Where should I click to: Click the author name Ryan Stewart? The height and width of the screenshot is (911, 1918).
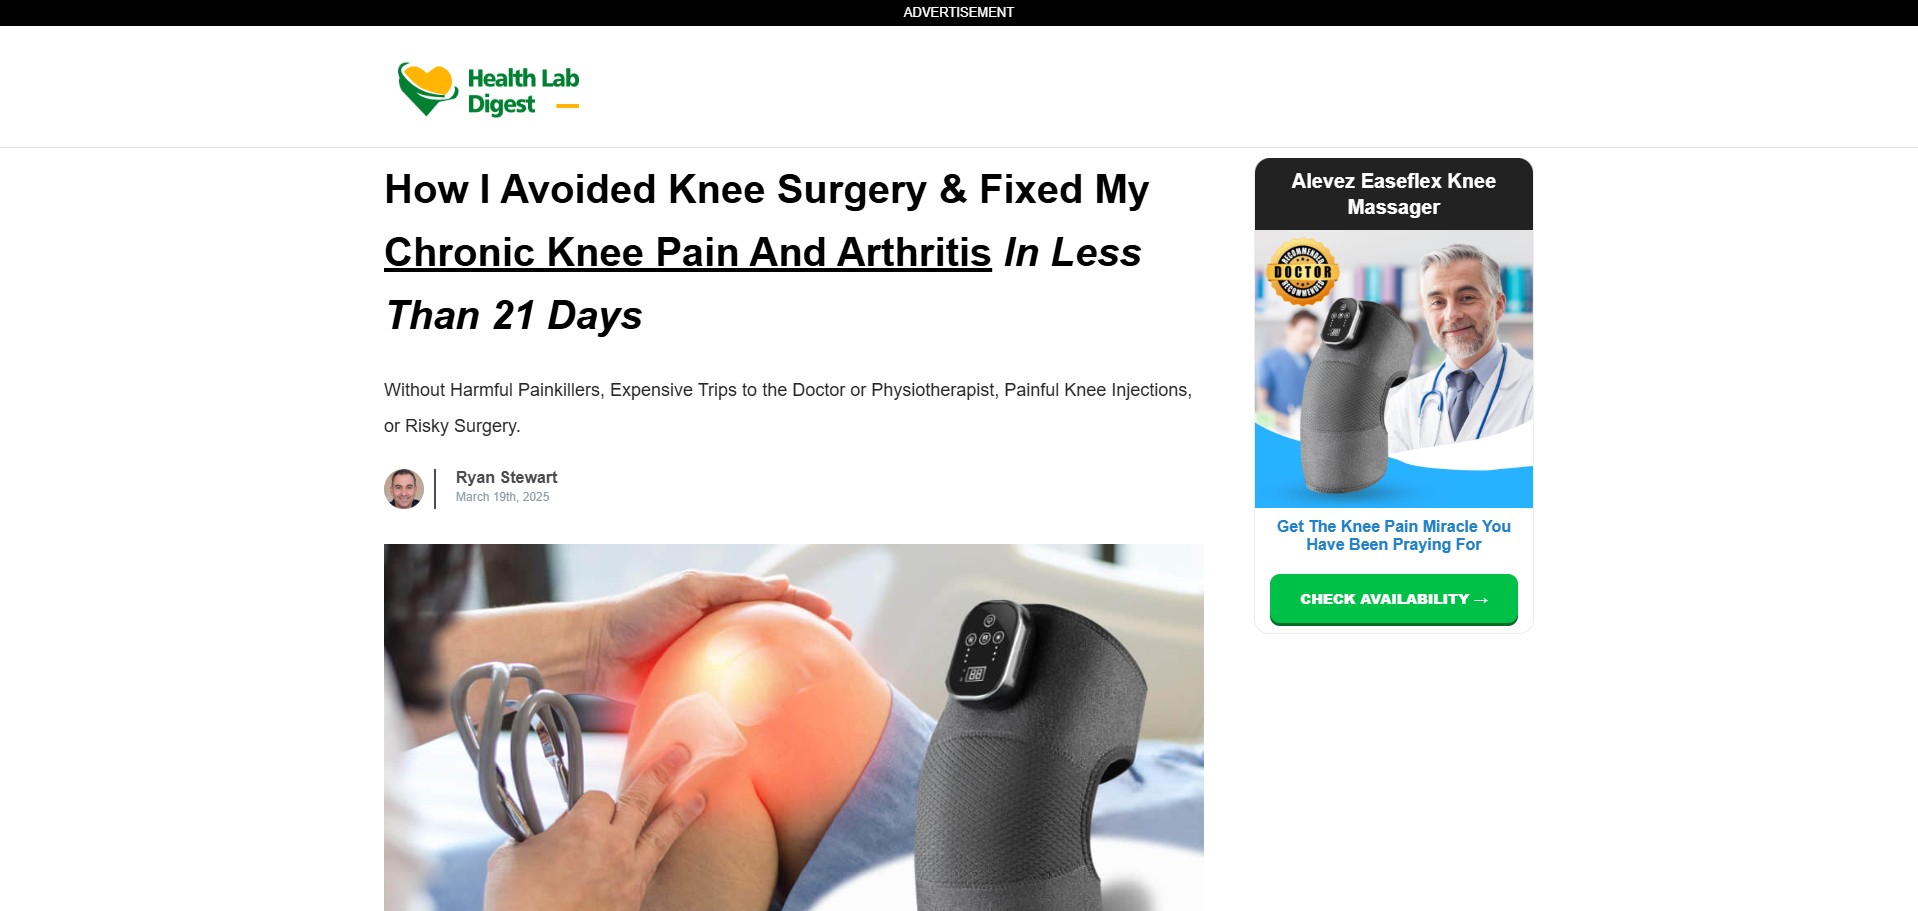(506, 477)
